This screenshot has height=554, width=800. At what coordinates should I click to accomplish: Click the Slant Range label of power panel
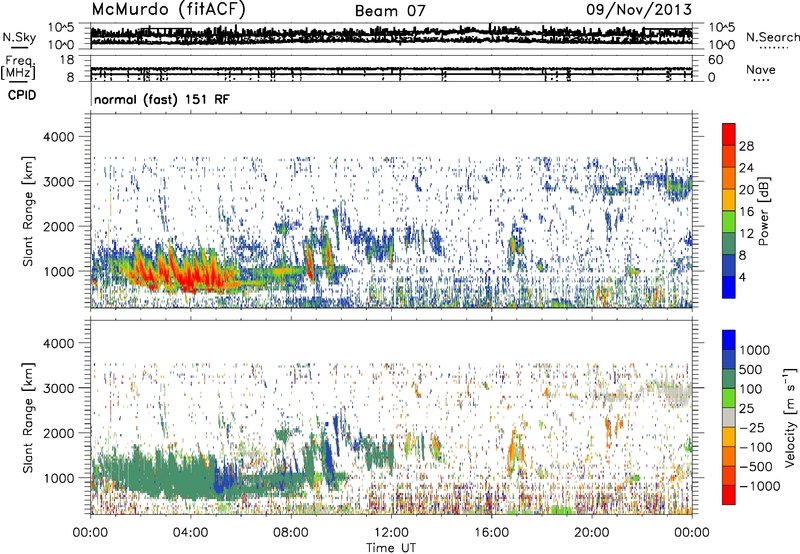(x=28, y=211)
